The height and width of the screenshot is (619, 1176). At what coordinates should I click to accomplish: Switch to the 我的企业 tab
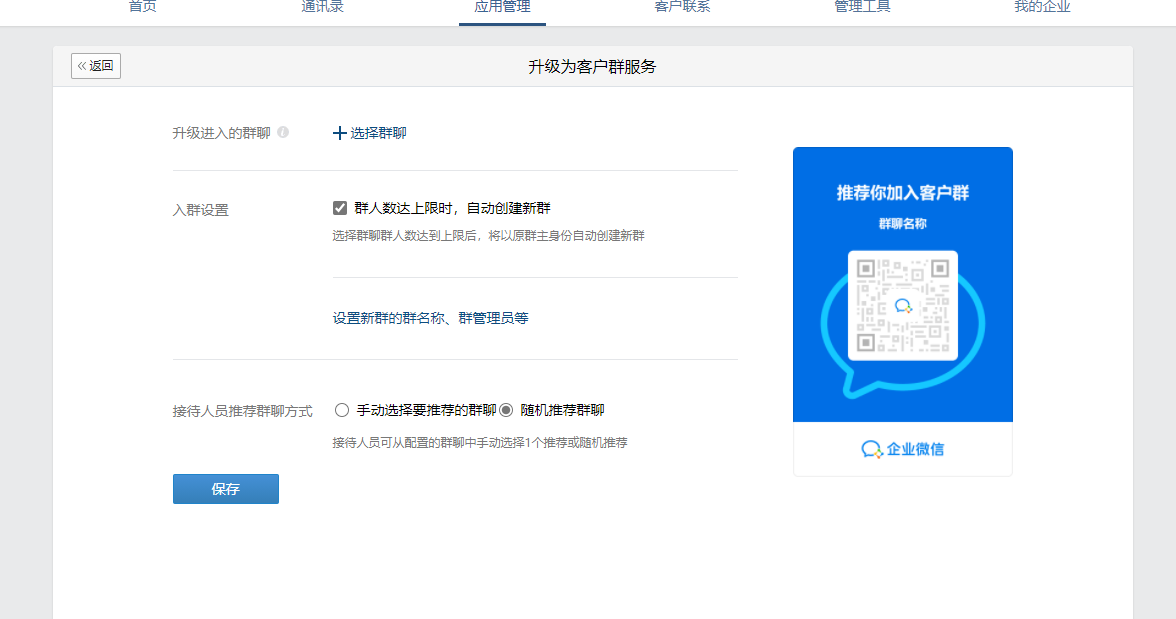[1042, 7]
